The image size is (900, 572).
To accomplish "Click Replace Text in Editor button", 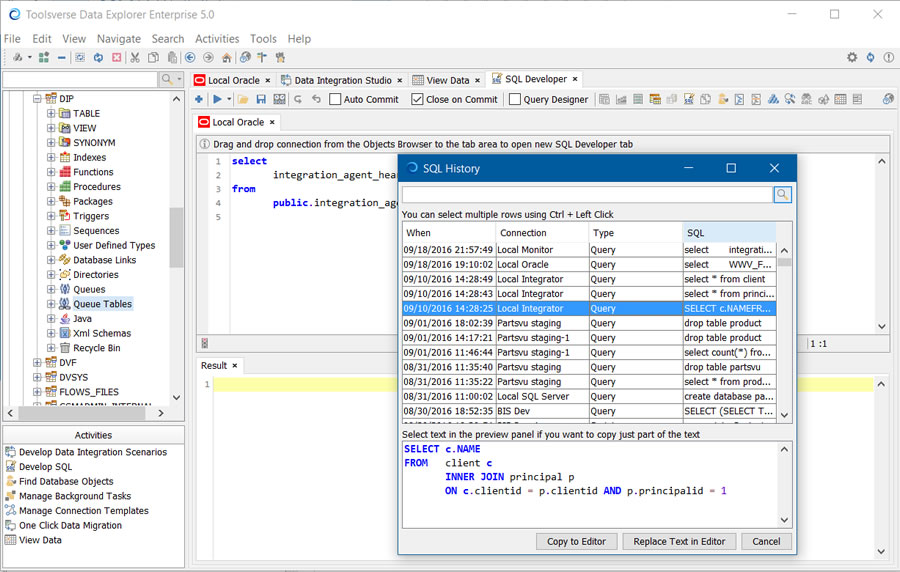I will tap(679, 542).
